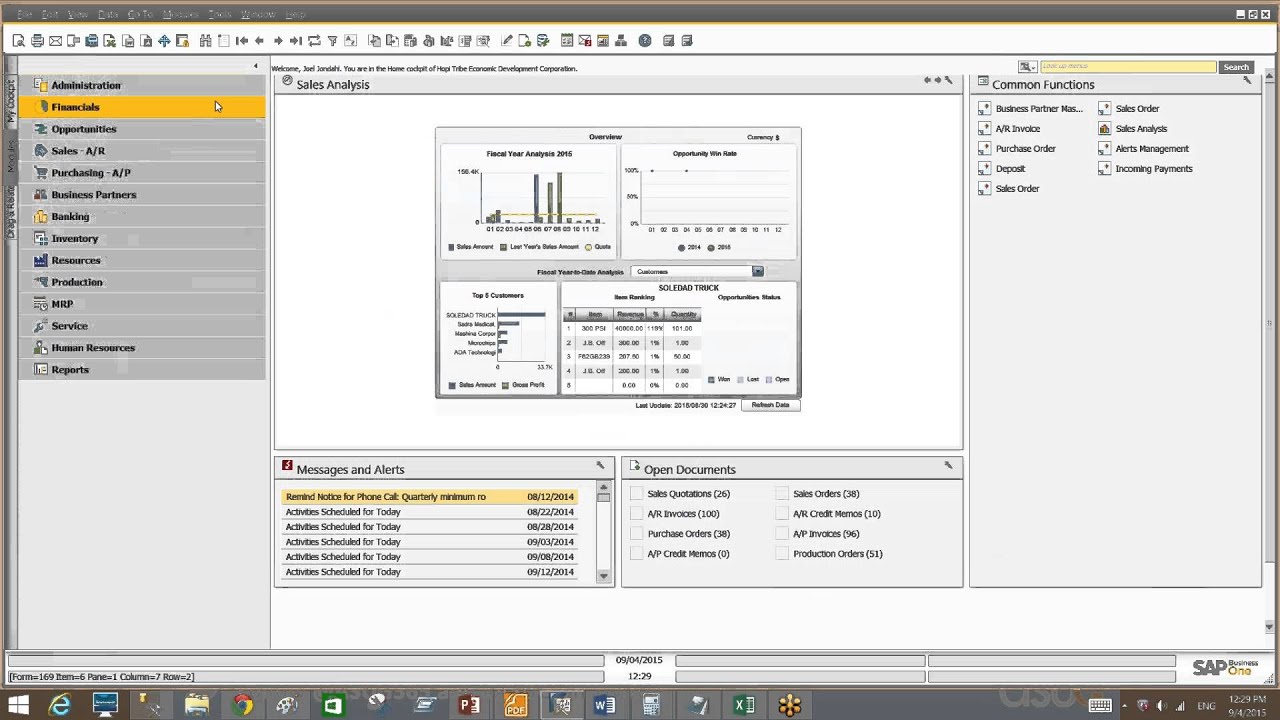Open Purchase Order in Common Functions
The height and width of the screenshot is (720, 1280).
point(1025,149)
